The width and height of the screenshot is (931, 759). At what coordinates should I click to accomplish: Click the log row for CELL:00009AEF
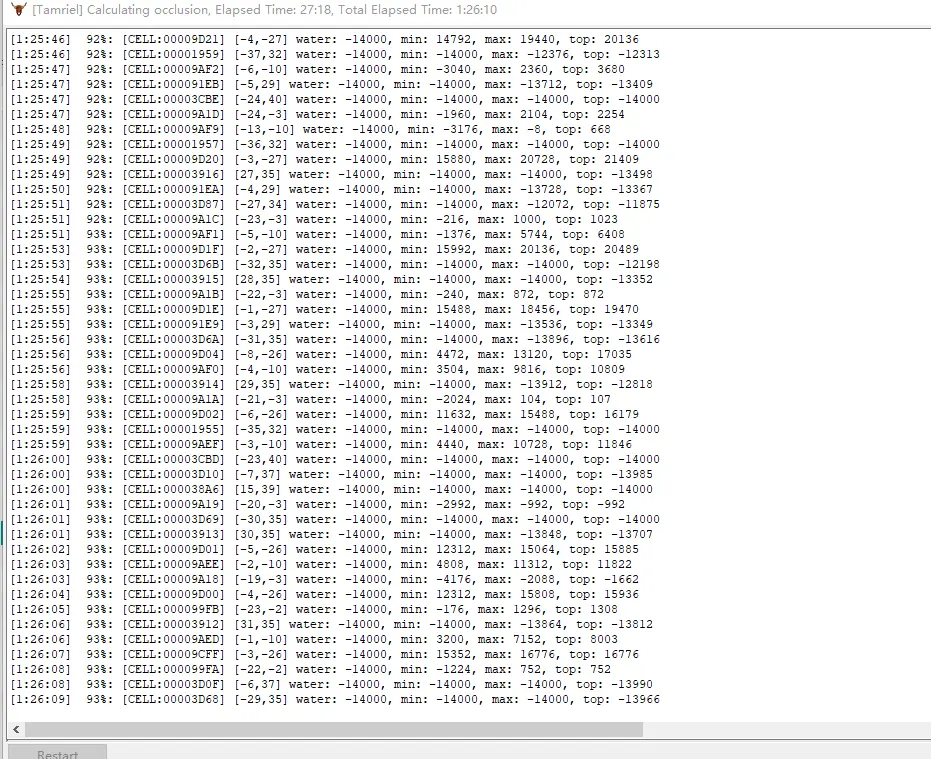point(321,444)
